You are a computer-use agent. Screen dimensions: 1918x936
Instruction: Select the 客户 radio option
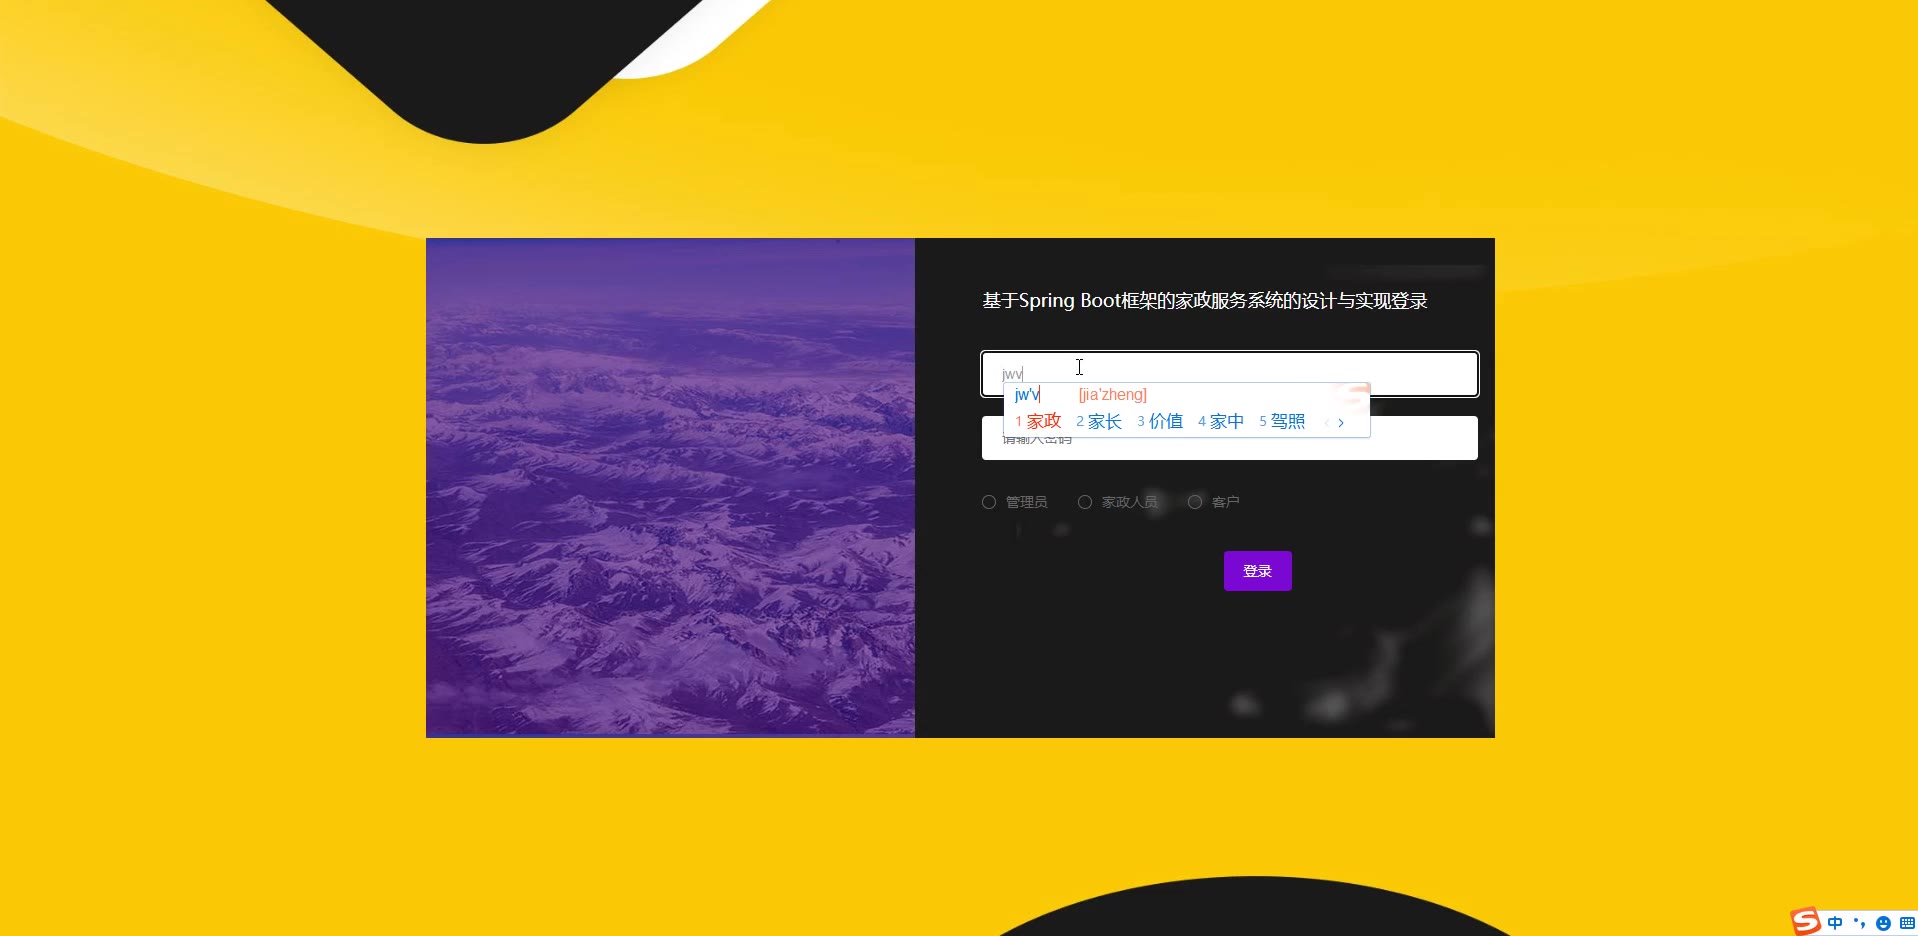pos(1195,502)
